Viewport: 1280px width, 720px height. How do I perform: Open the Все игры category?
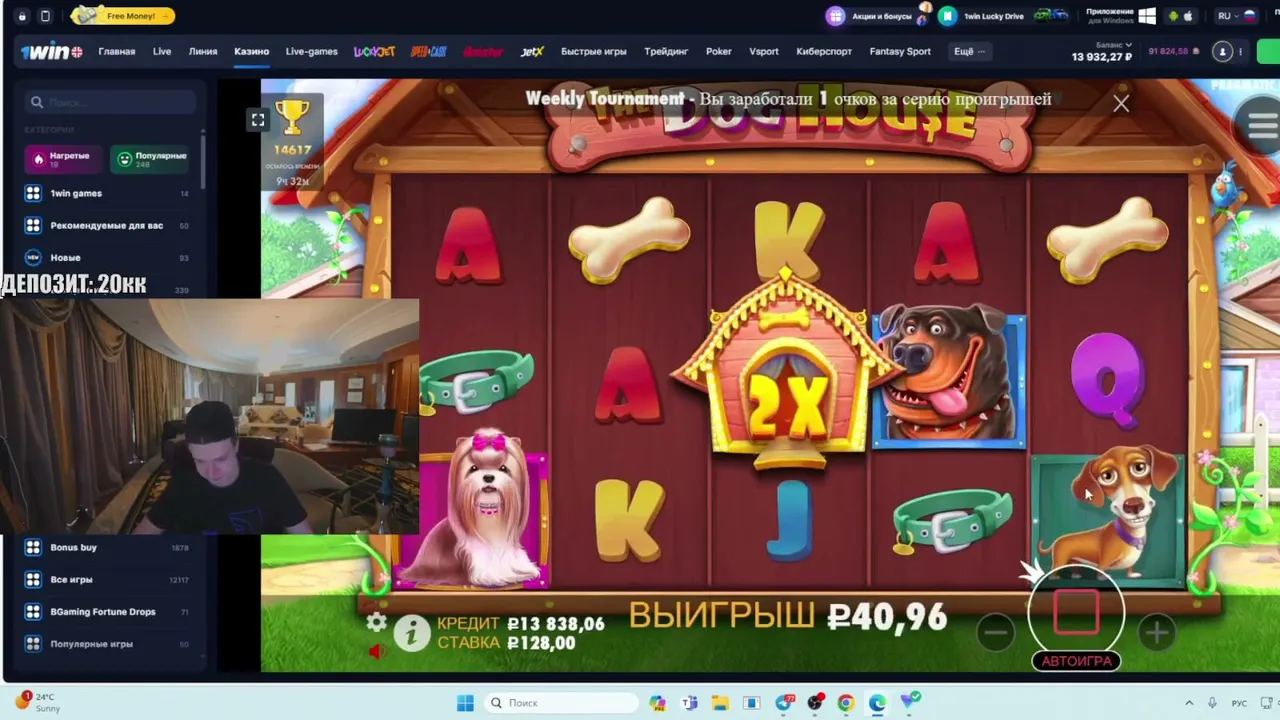tap(107, 580)
